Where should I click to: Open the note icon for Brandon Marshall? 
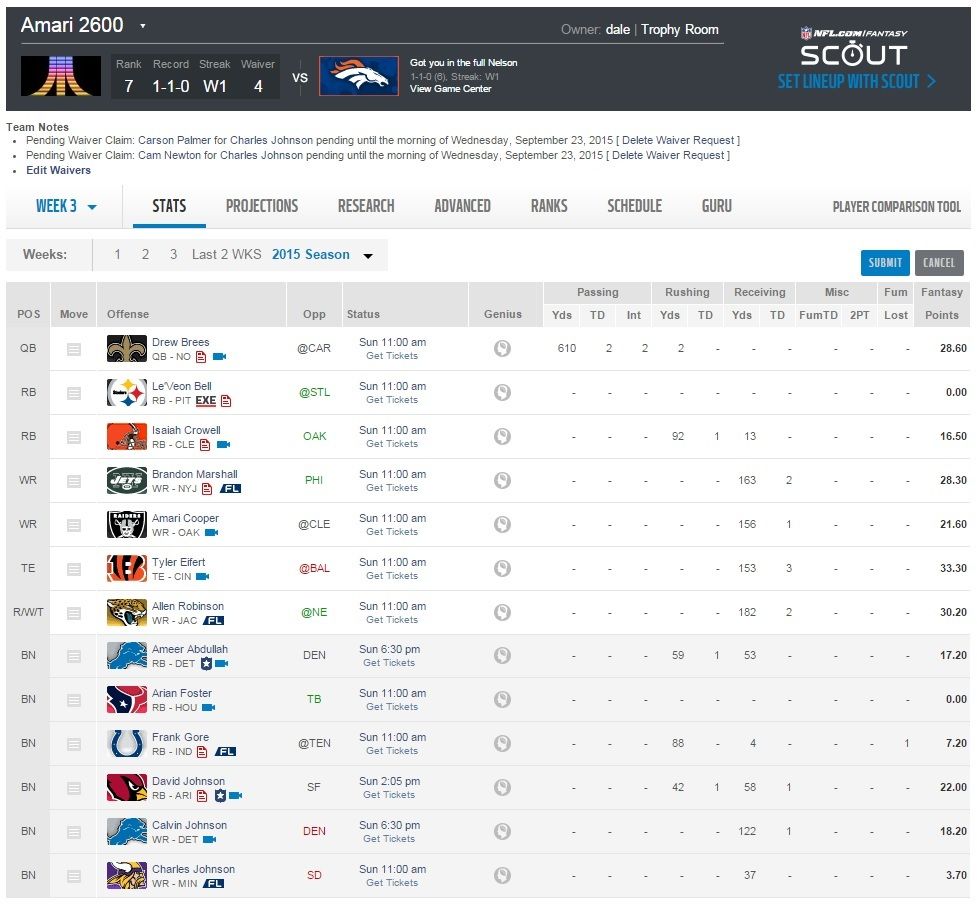207,489
